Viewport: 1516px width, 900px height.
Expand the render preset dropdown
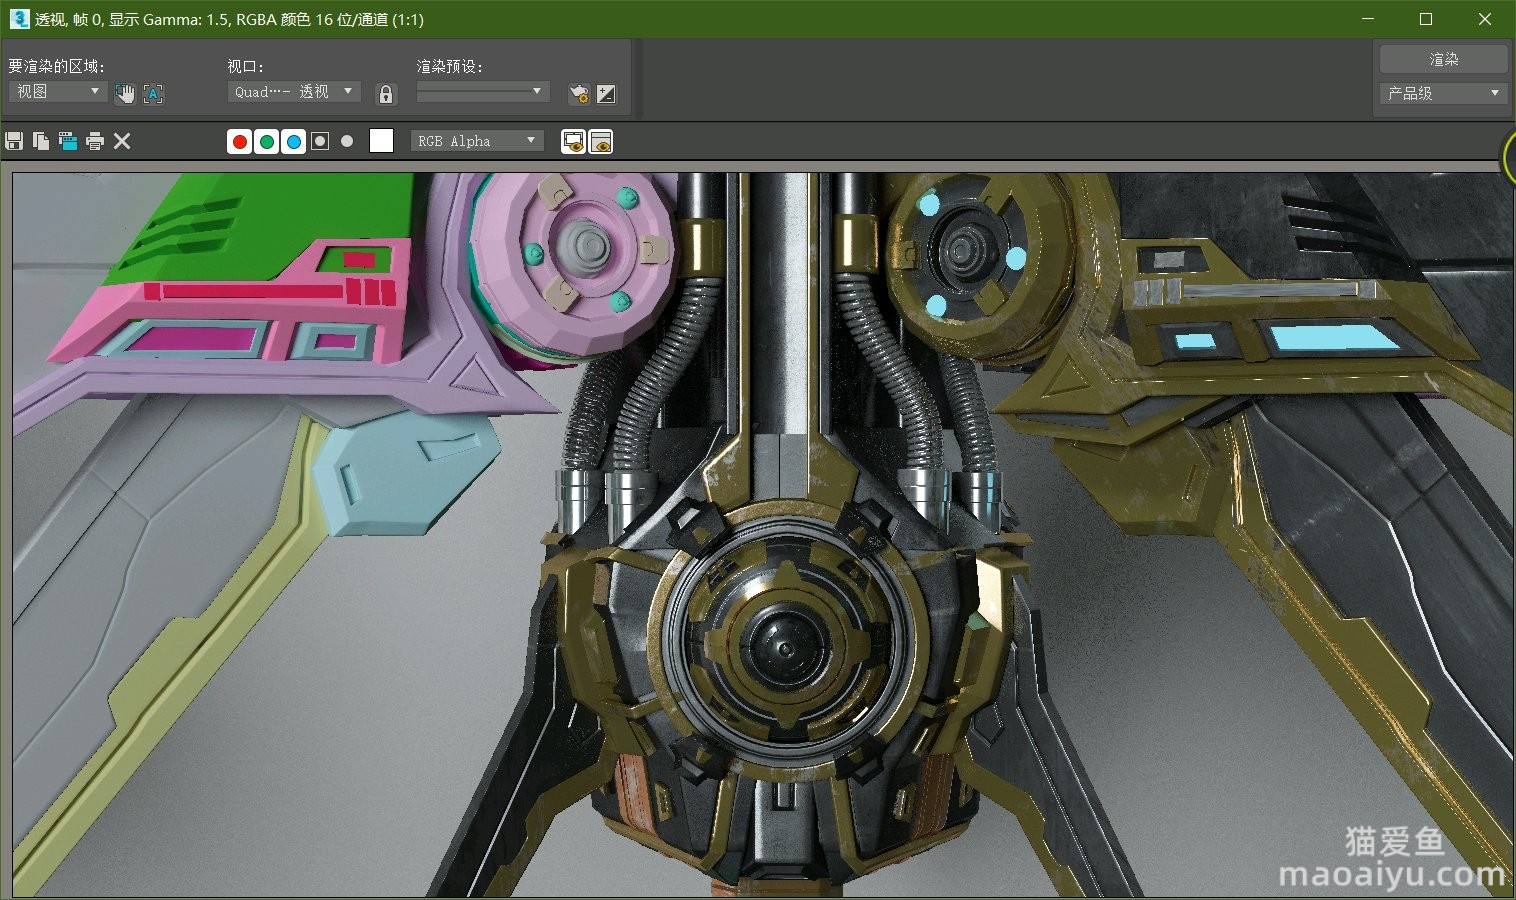[x=483, y=91]
